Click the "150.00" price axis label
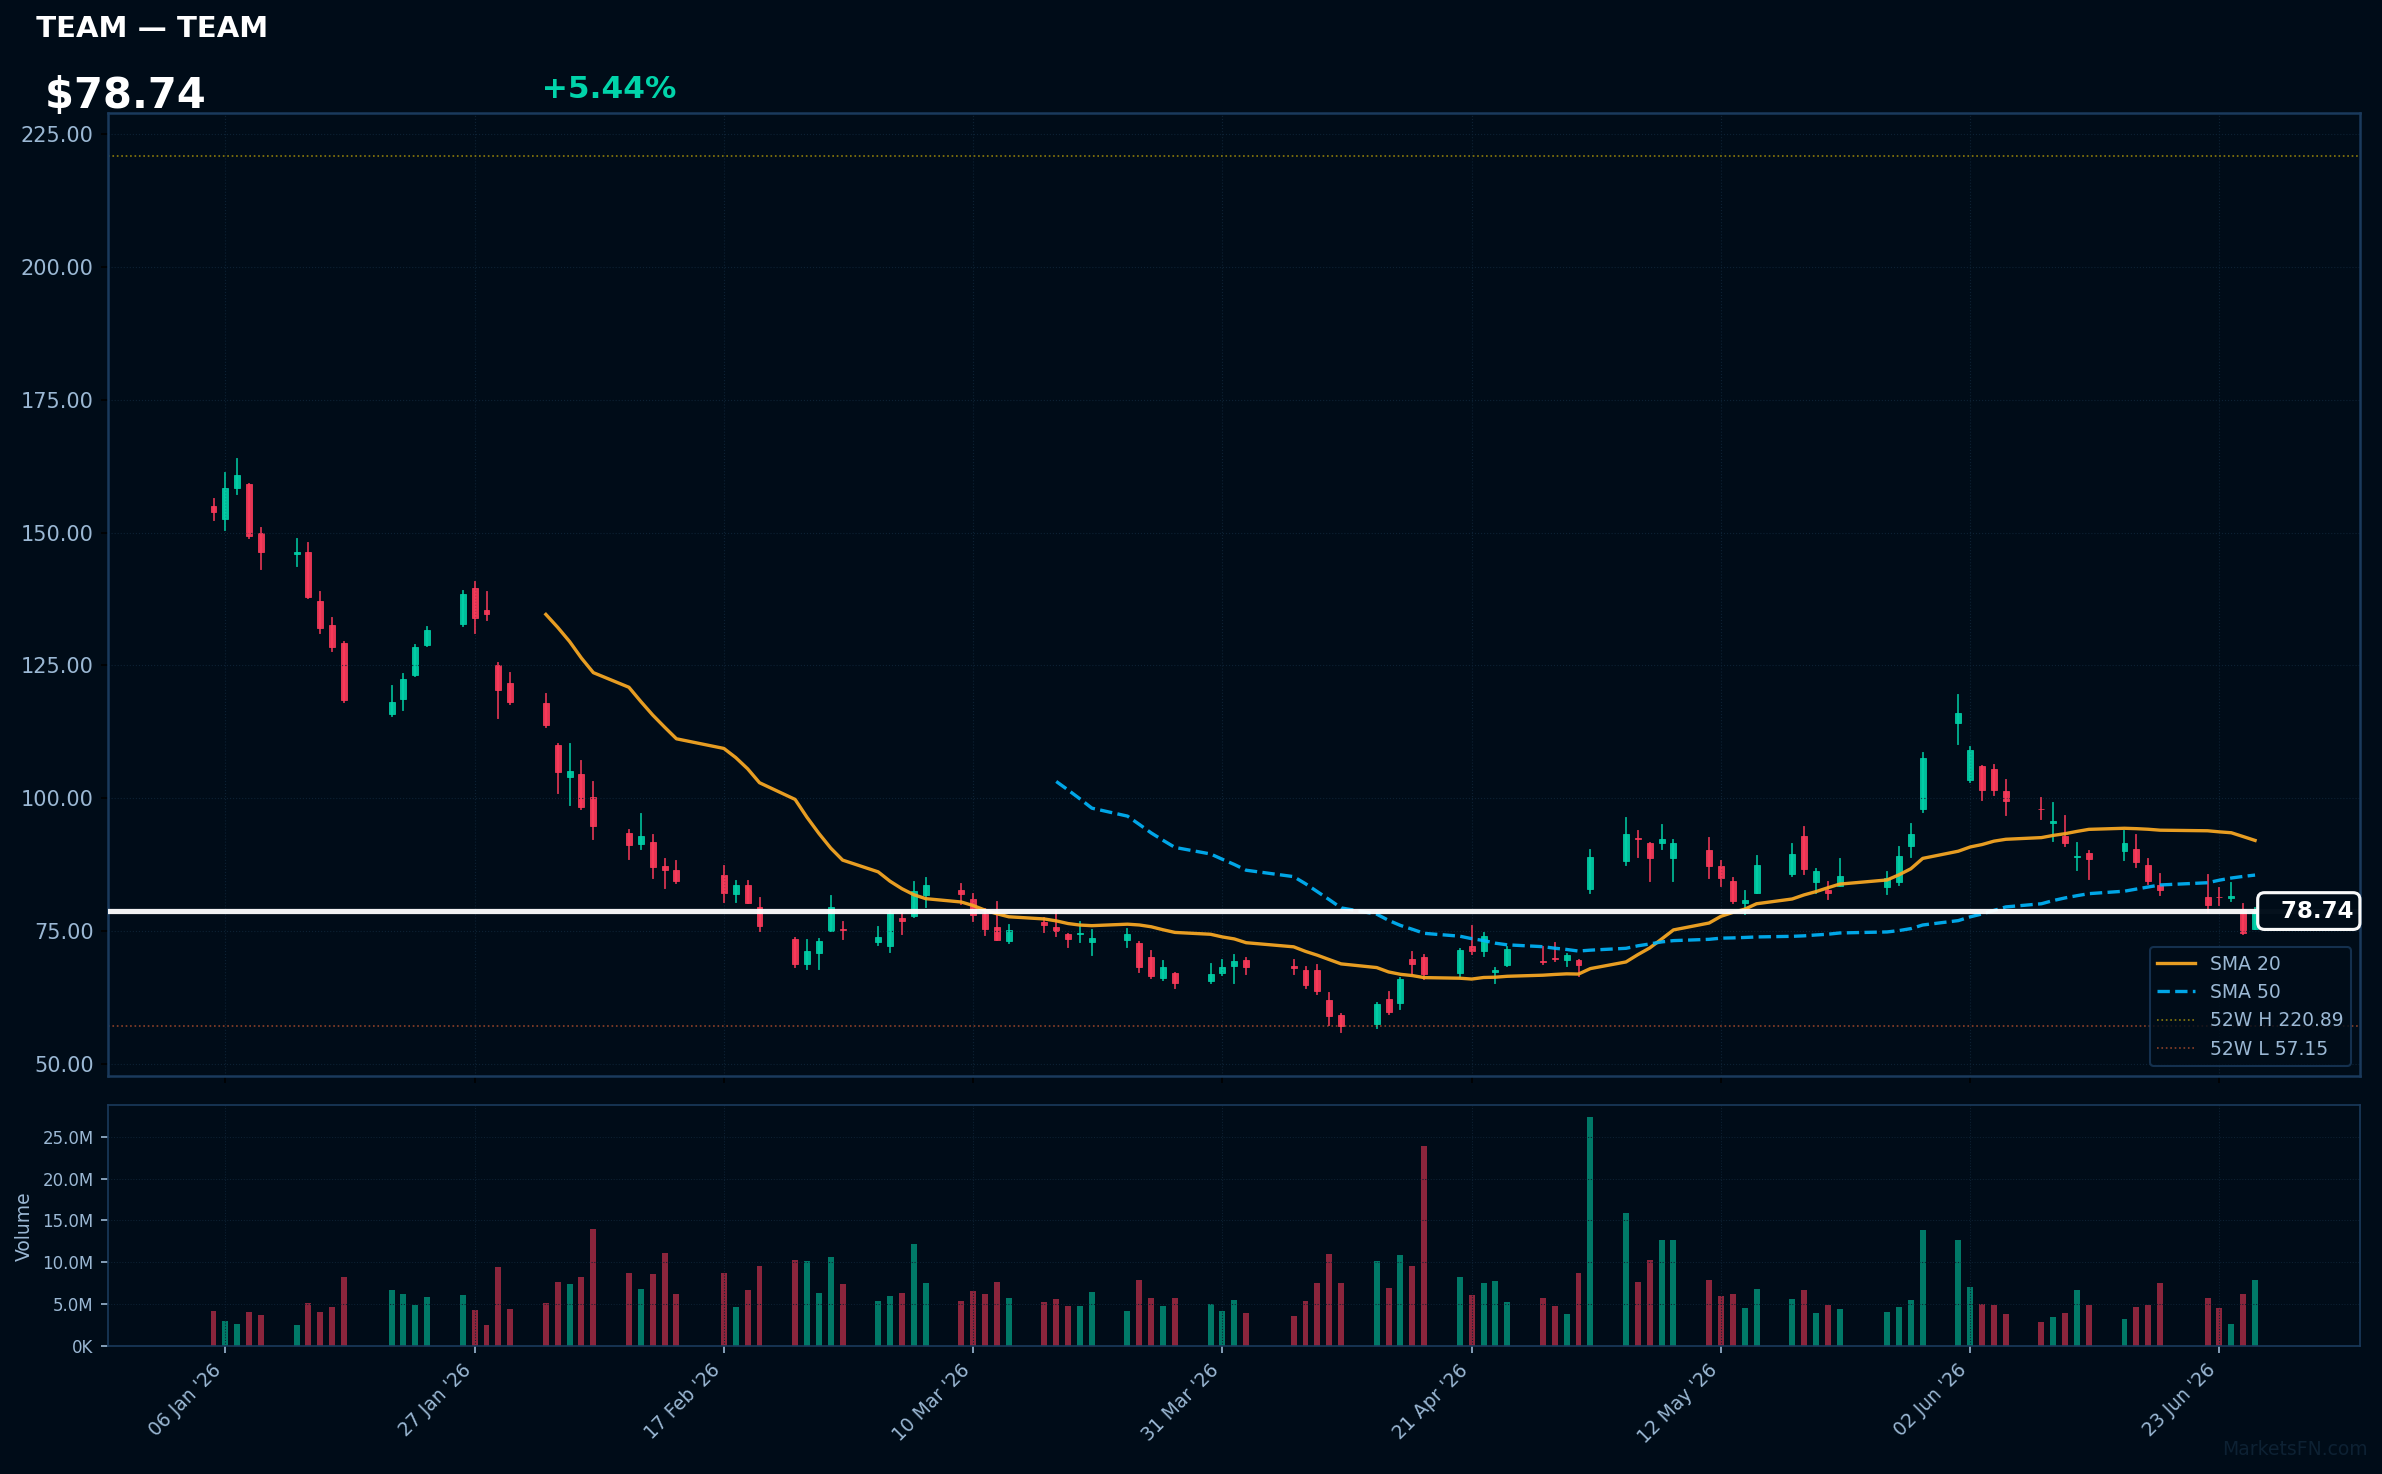The height and width of the screenshot is (1474, 2382). pos(57,533)
